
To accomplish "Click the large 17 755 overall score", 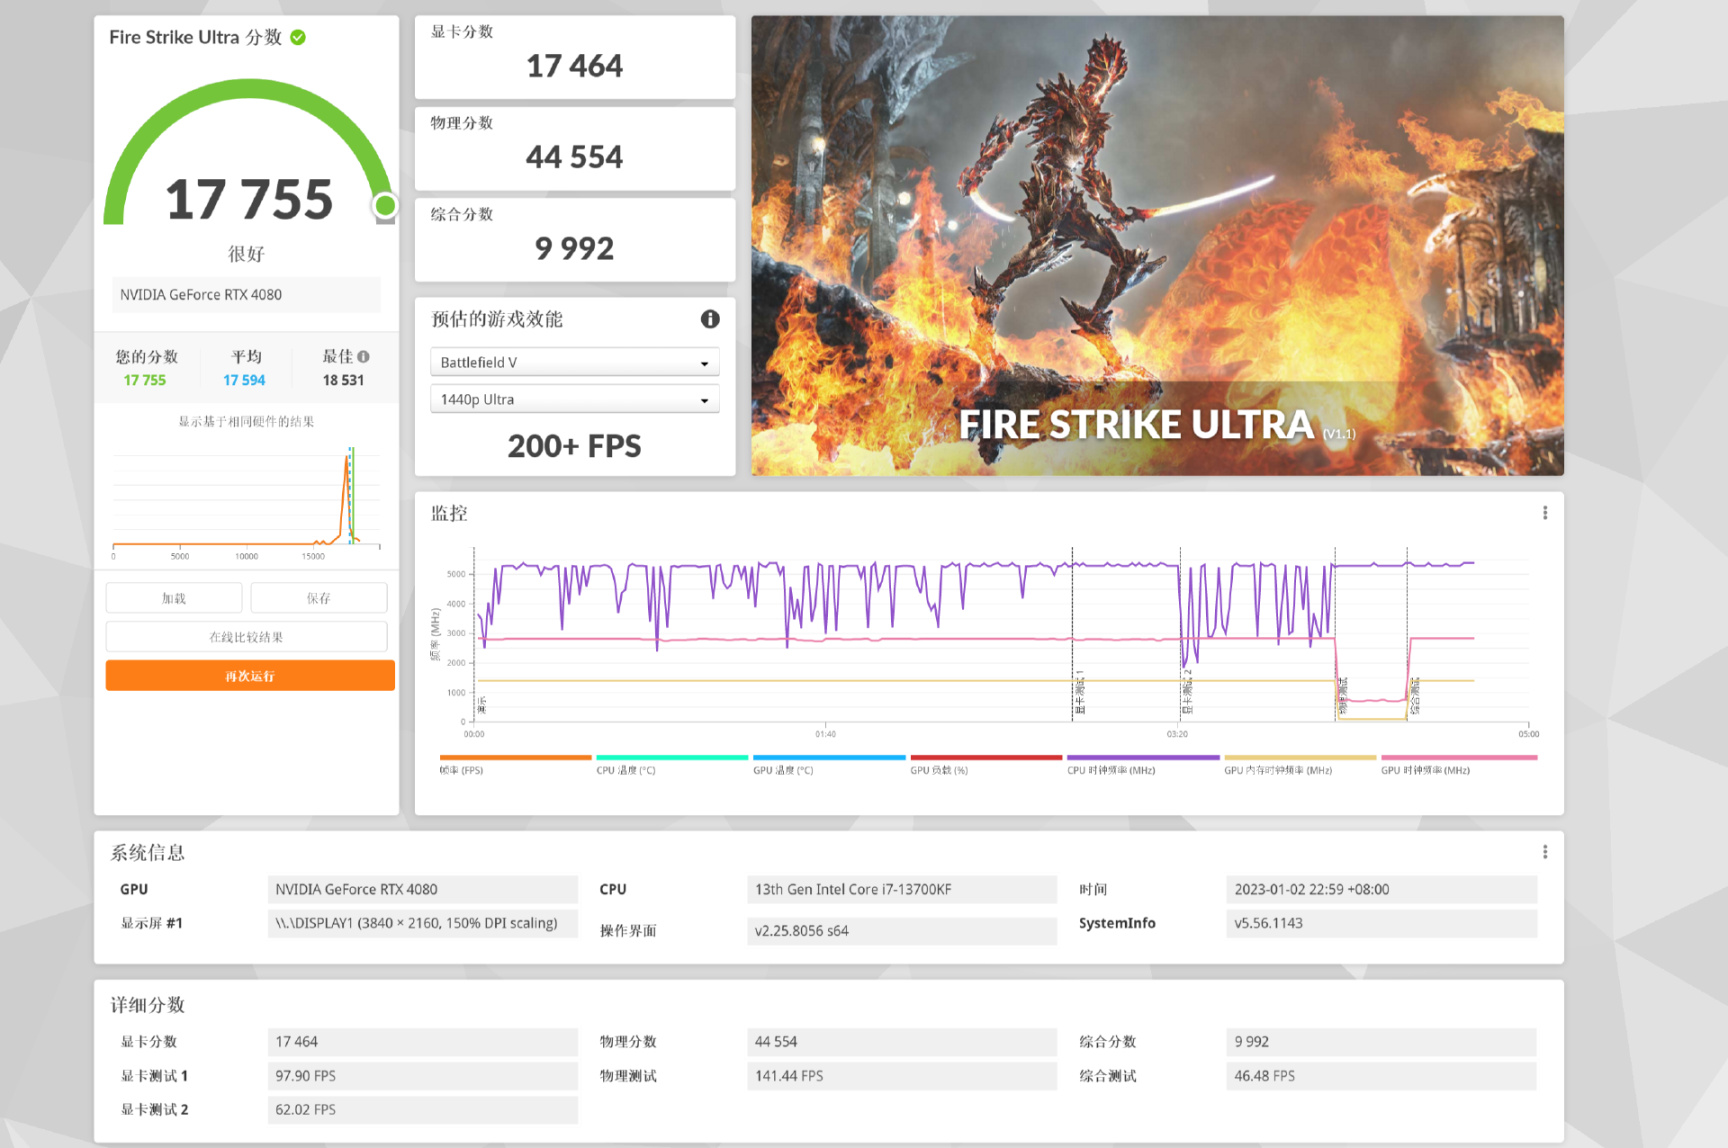I will [249, 199].
